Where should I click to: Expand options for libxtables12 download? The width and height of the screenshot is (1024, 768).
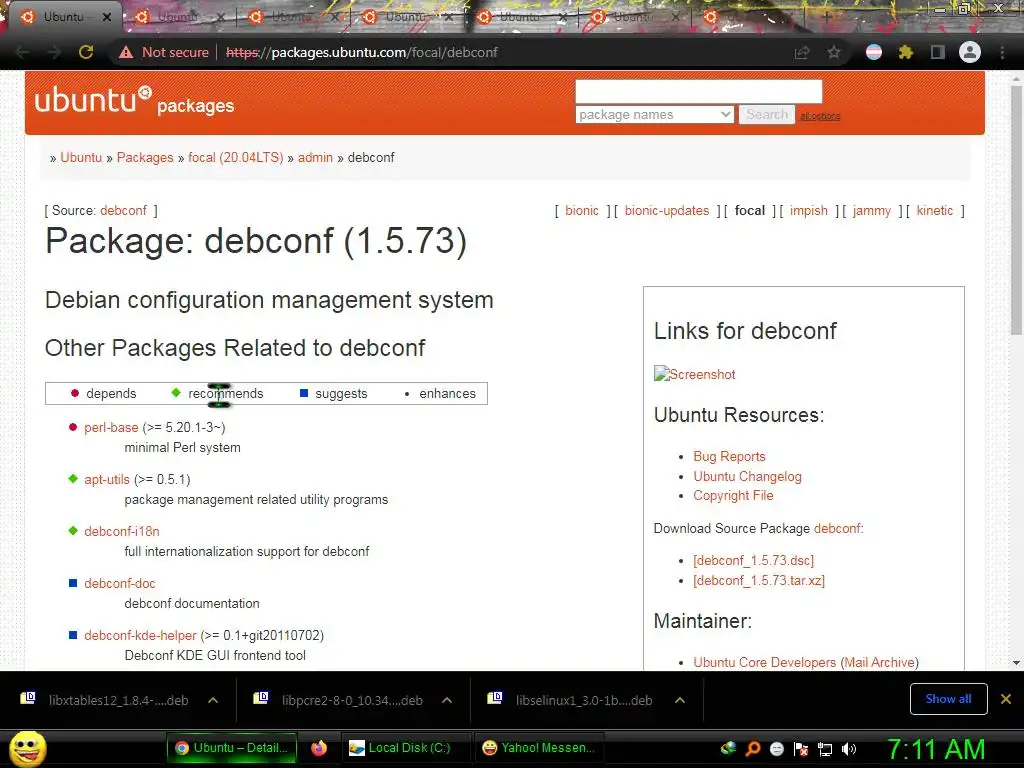pyautogui.click(x=213, y=700)
